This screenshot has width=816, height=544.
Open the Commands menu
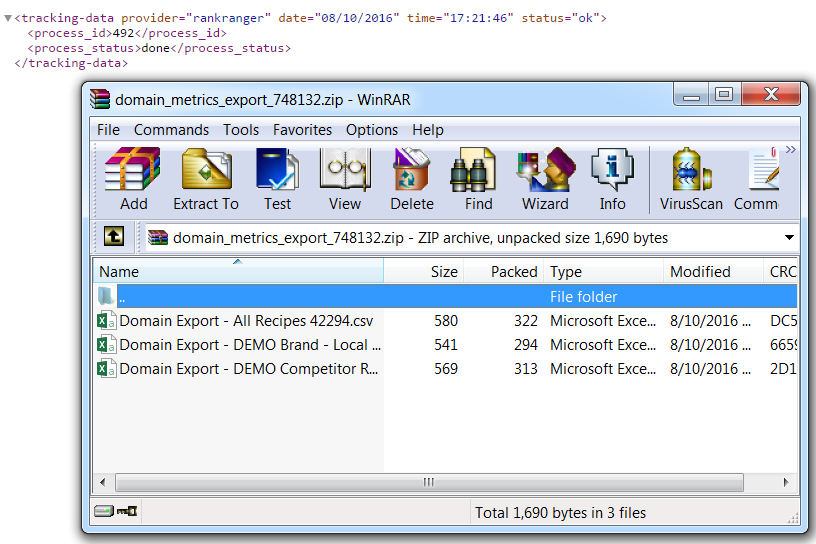coord(171,130)
